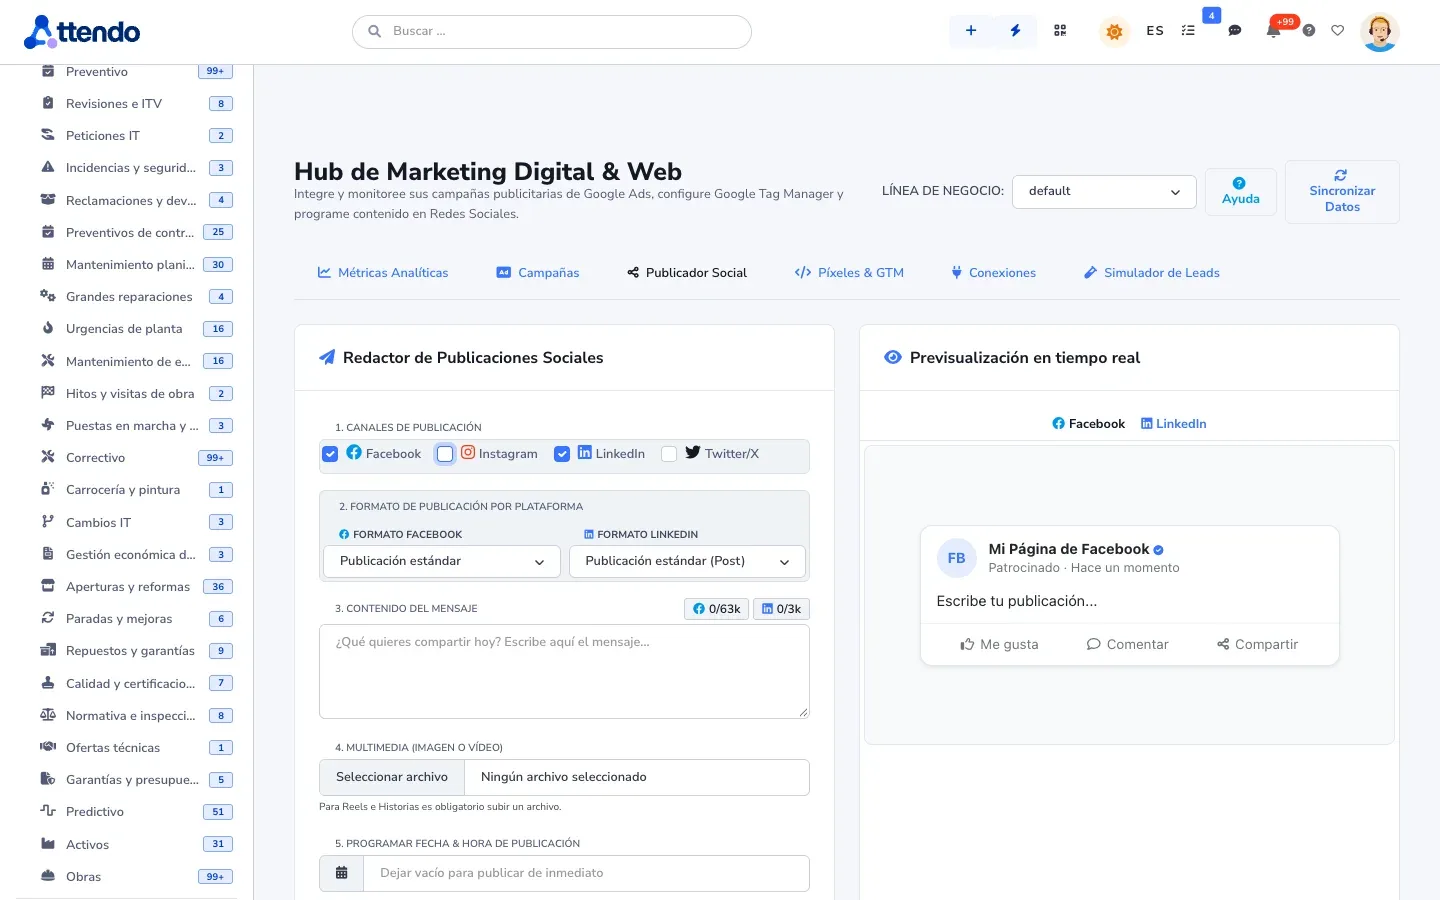Open the user avatar profile menu
Screen dimensions: 1440x900
point(1380,32)
